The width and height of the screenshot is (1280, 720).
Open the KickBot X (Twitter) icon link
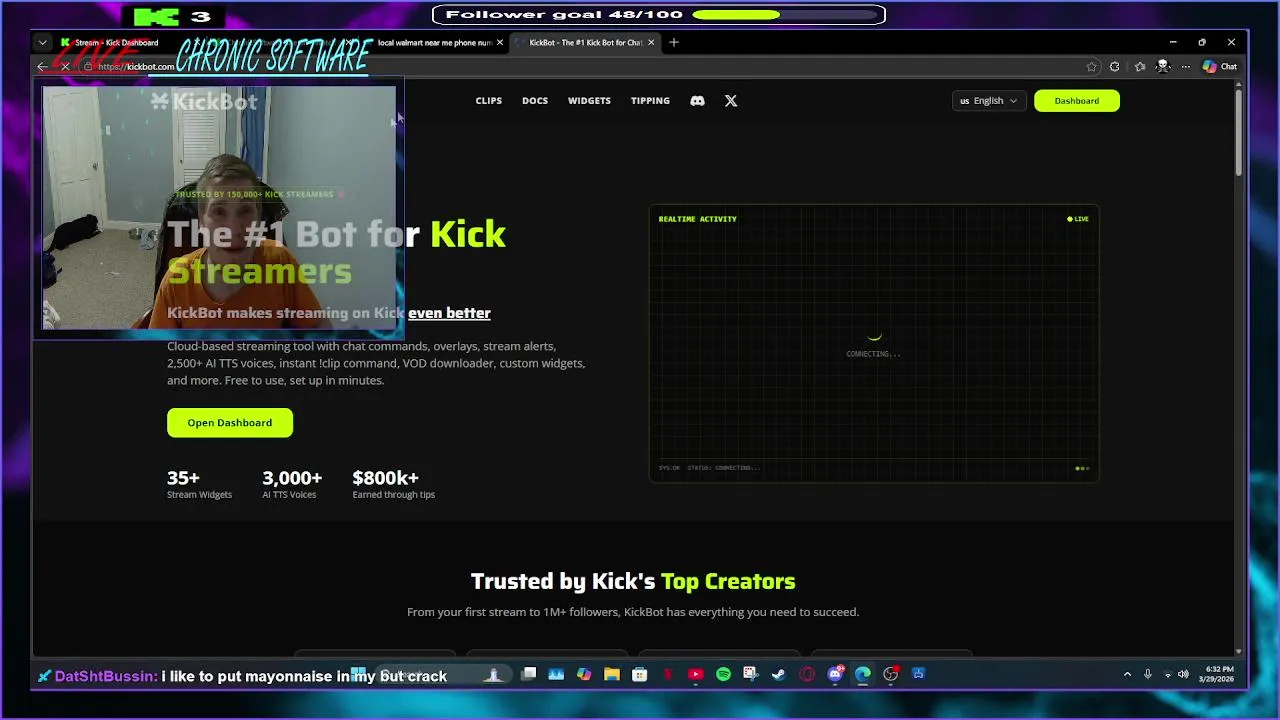[731, 100]
